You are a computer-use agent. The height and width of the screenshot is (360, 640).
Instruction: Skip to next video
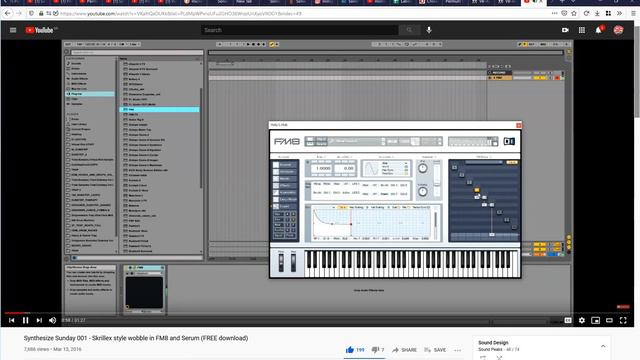click(39, 320)
